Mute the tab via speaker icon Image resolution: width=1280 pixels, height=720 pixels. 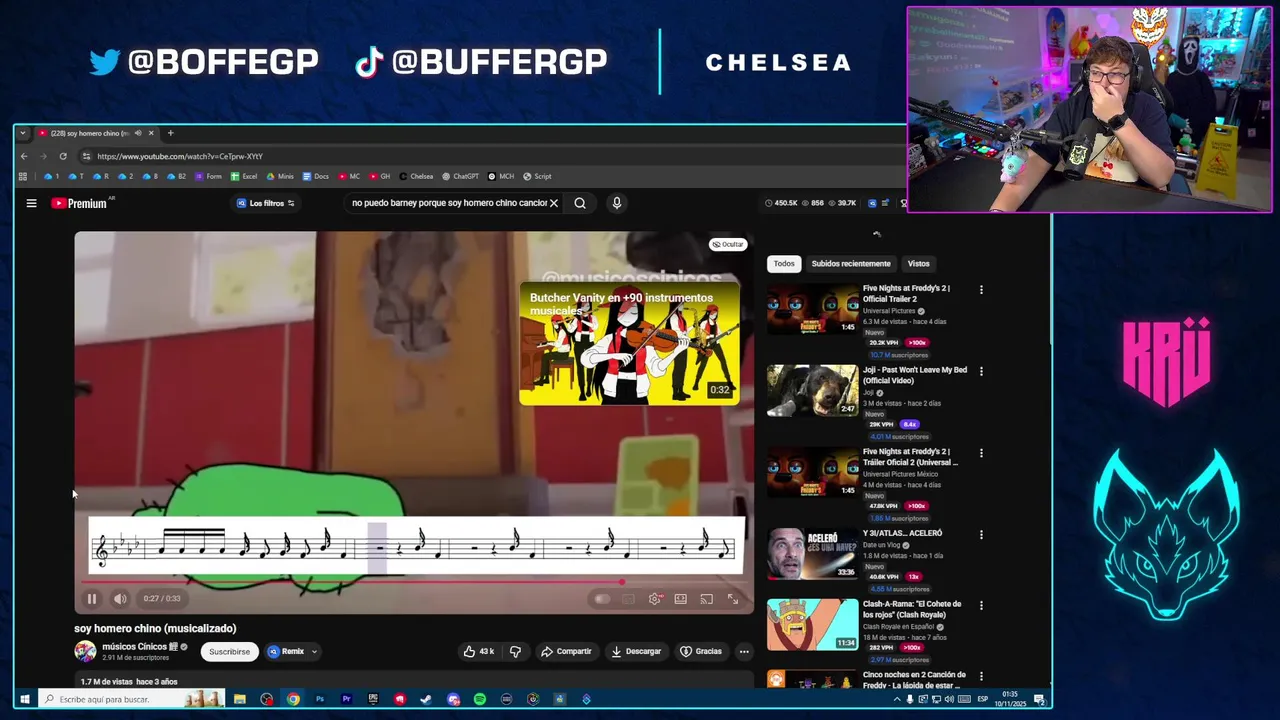(x=138, y=133)
